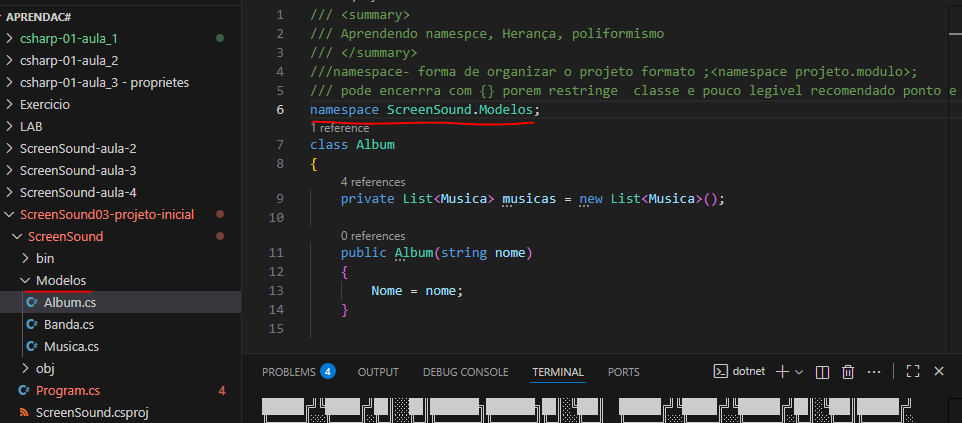Viewport: 962px width, 423px height.
Task: Click the ScreenSound identifier in namespace line
Action: (429, 111)
